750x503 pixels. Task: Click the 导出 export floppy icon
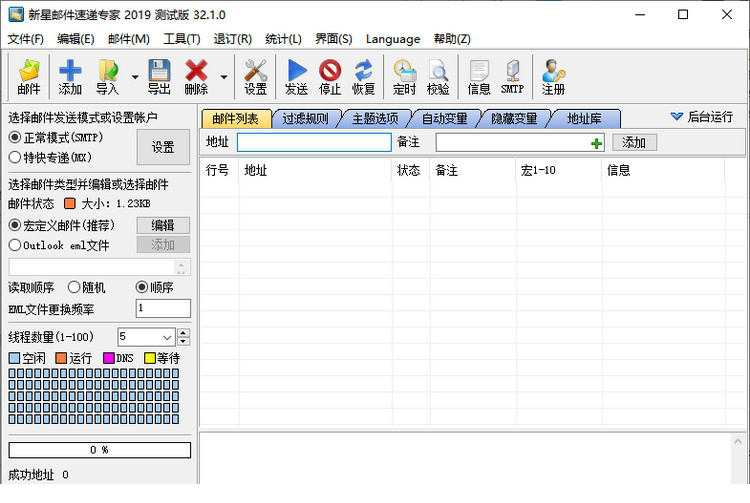tap(159, 77)
